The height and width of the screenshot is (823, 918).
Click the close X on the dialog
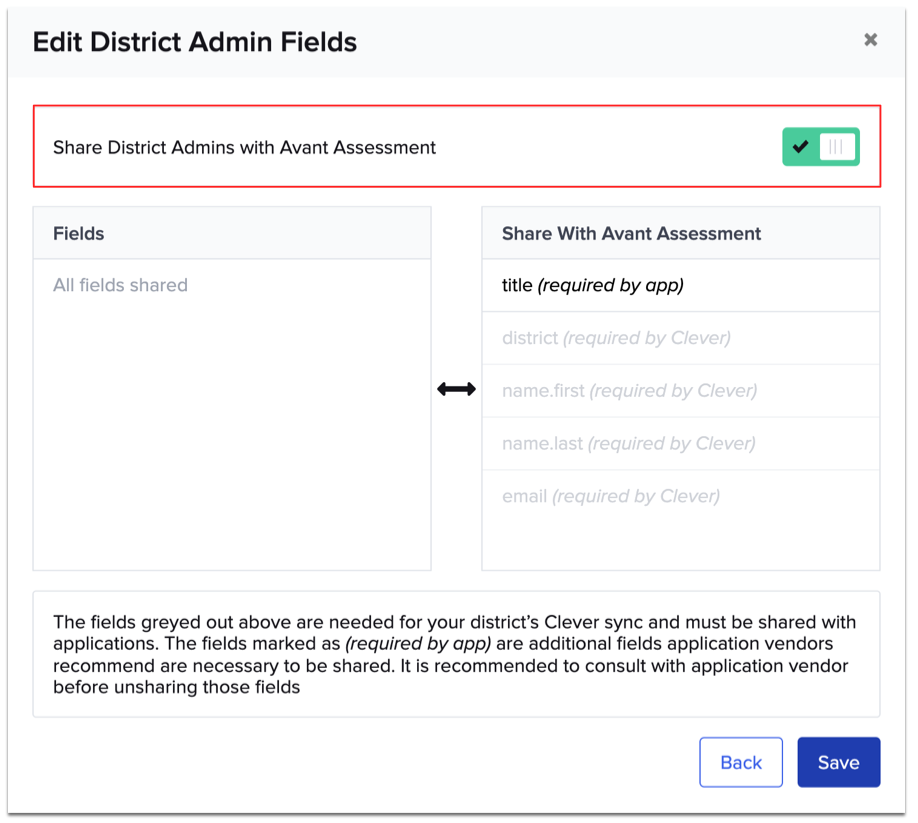(x=870, y=40)
